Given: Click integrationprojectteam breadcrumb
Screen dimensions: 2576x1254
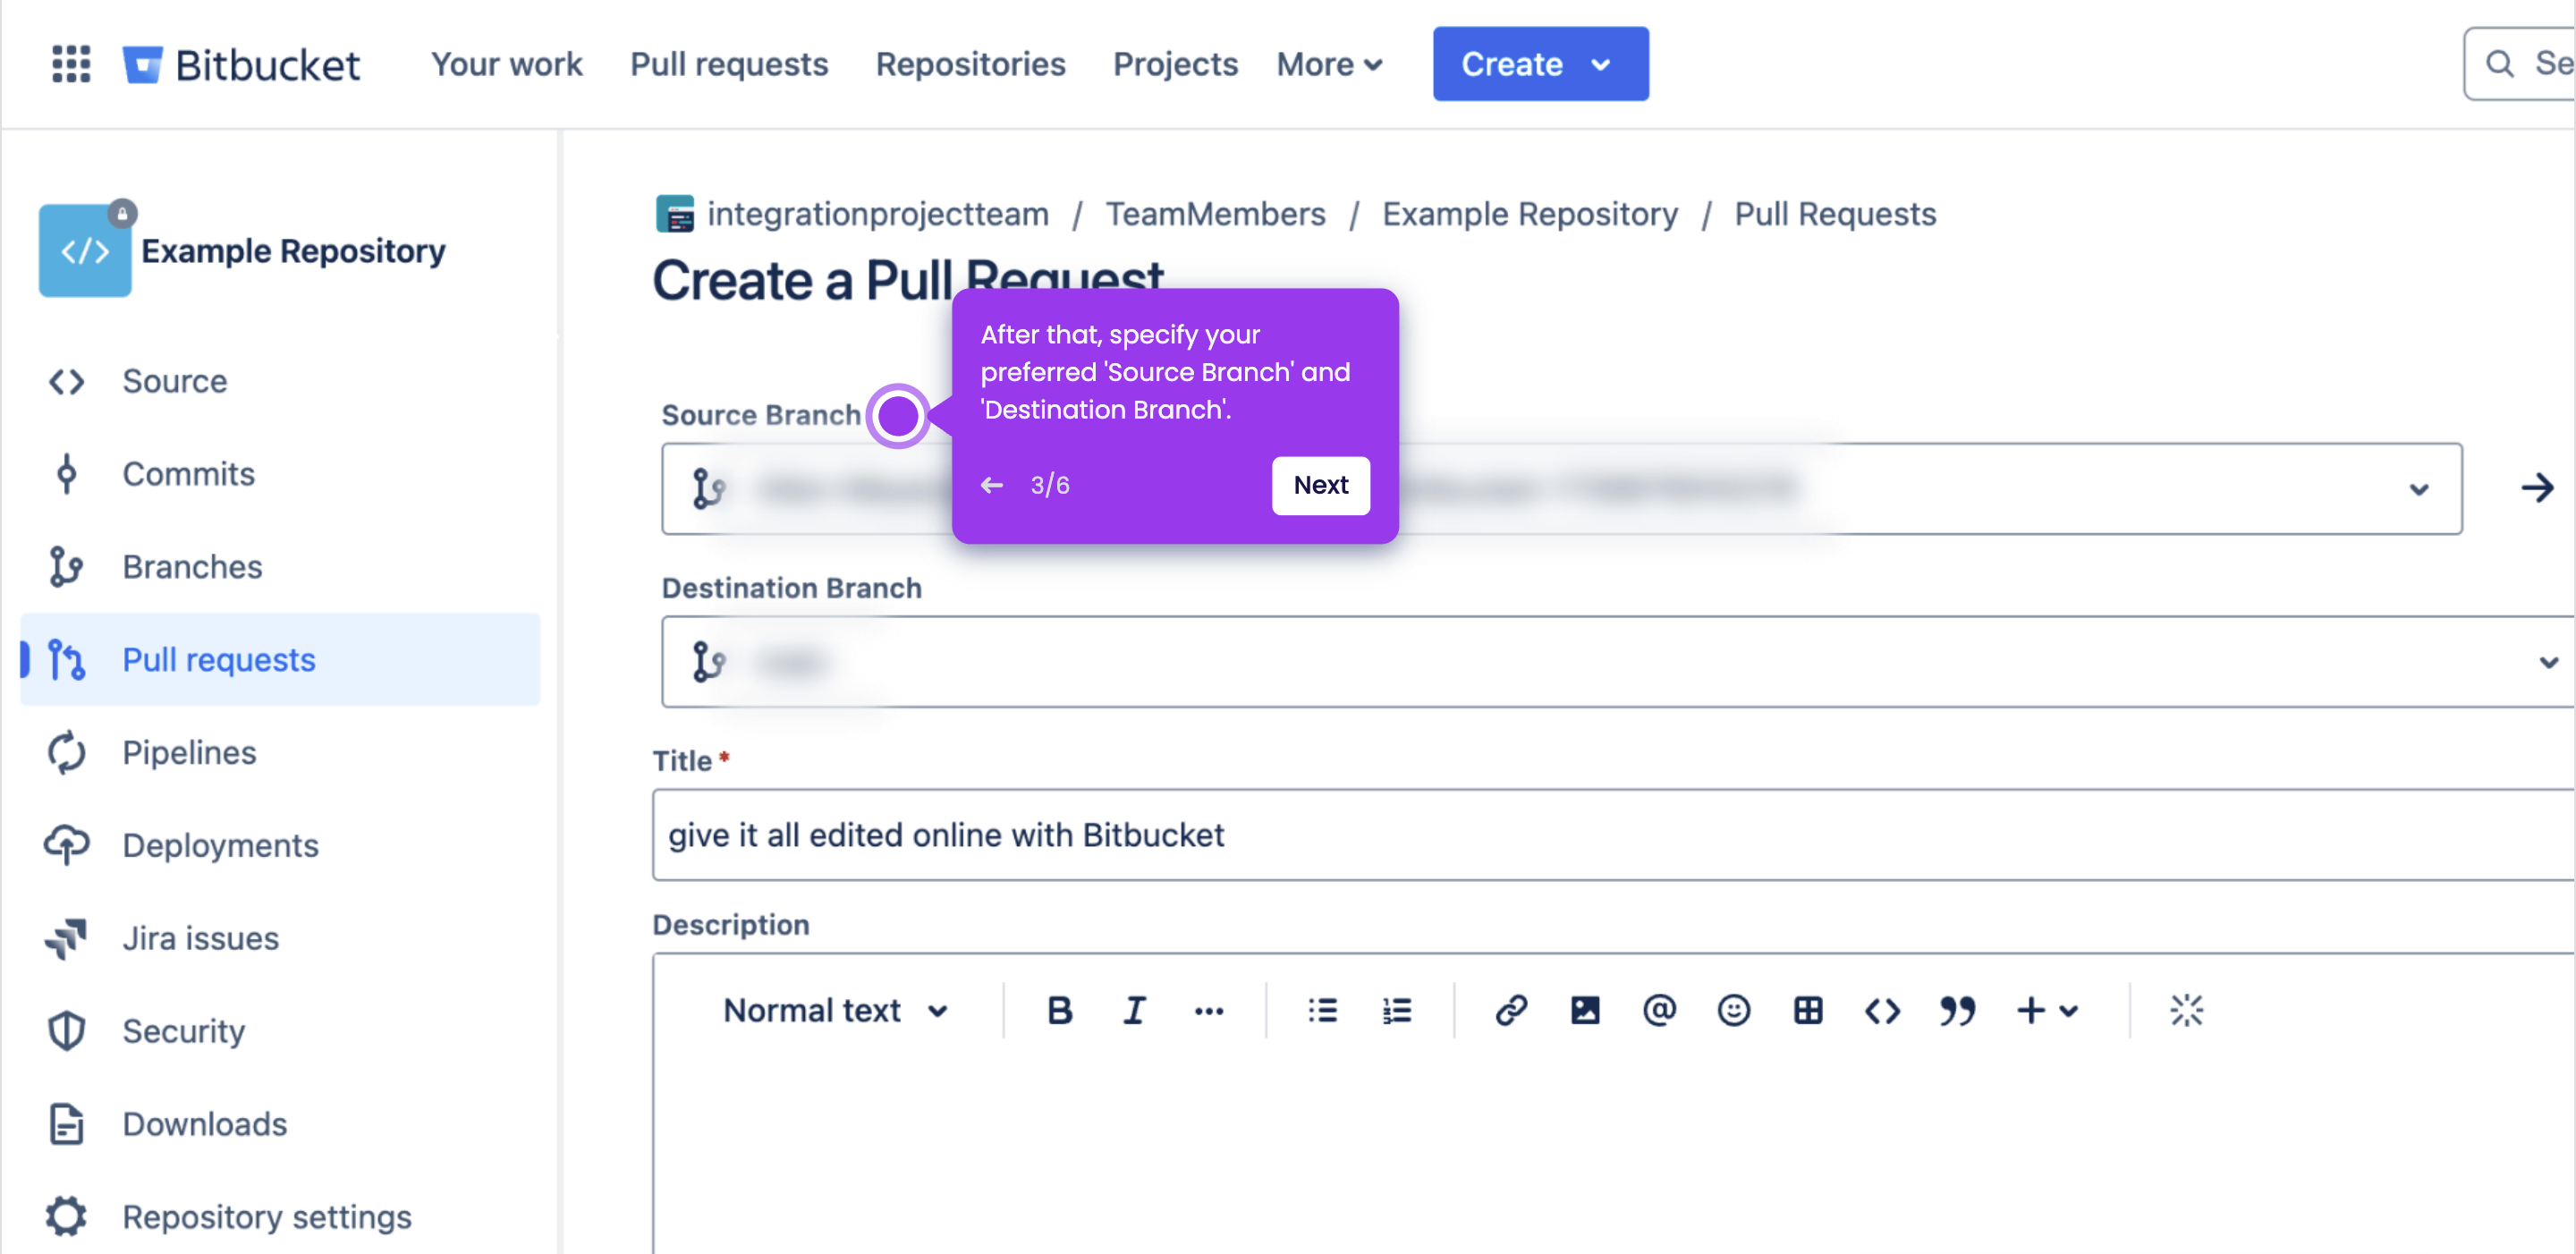Looking at the screenshot, I should 878,214.
